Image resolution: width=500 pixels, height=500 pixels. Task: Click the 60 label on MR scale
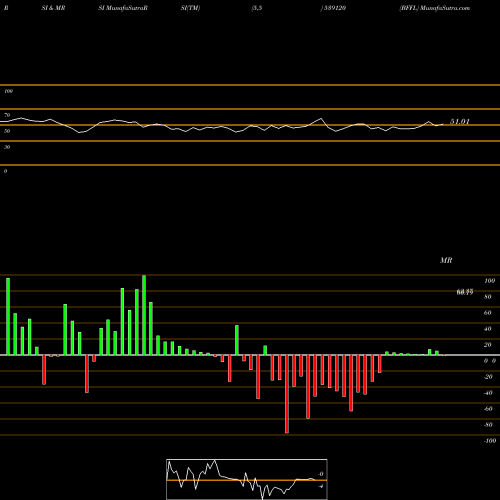(x=488, y=313)
